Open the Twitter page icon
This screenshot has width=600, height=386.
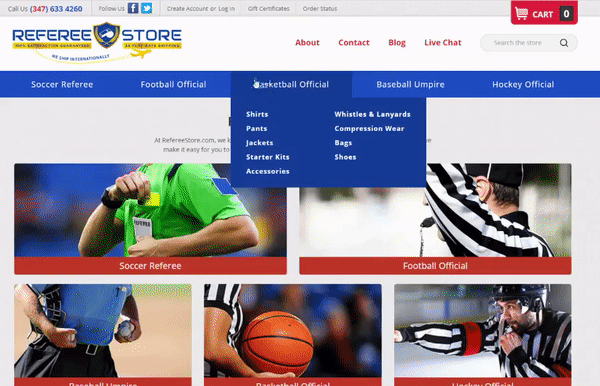146,8
